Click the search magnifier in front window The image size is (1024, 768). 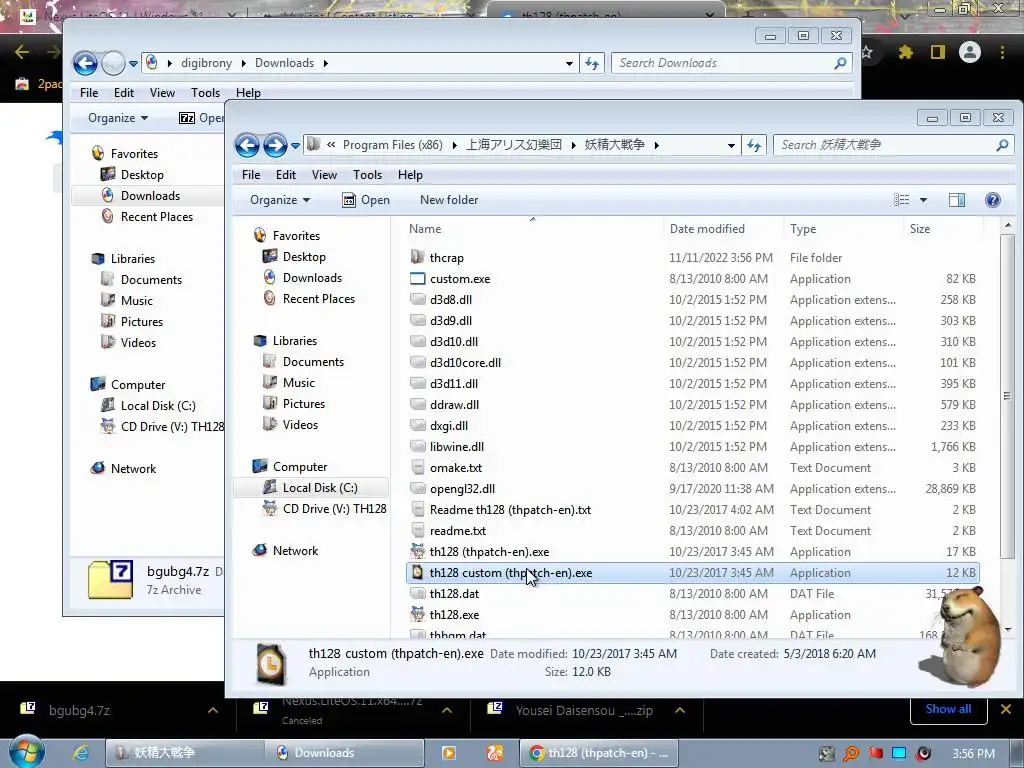[x=1002, y=145]
